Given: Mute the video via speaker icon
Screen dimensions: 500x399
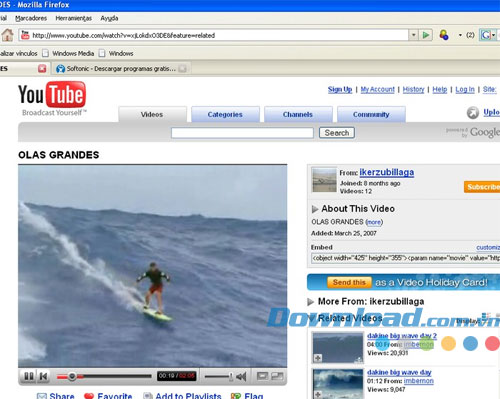Looking at the screenshot, I should (x=241, y=377).
